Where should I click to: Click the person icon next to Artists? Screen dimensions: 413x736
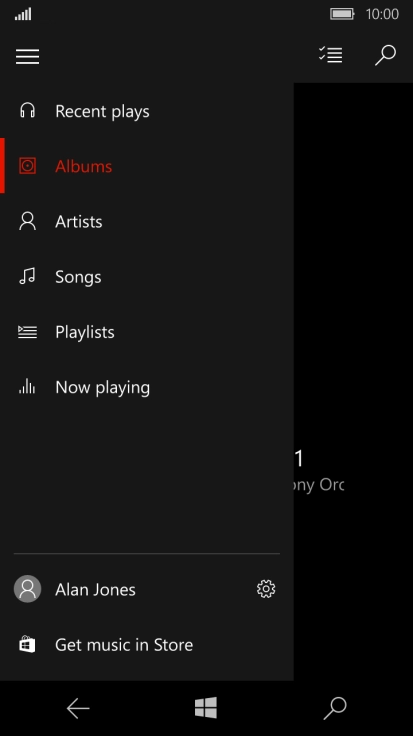coord(27,221)
